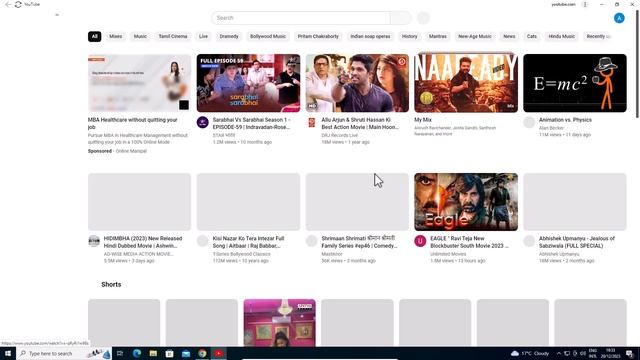640x360 pixels.
Task: Select the All filter chip
Action: 95,36
